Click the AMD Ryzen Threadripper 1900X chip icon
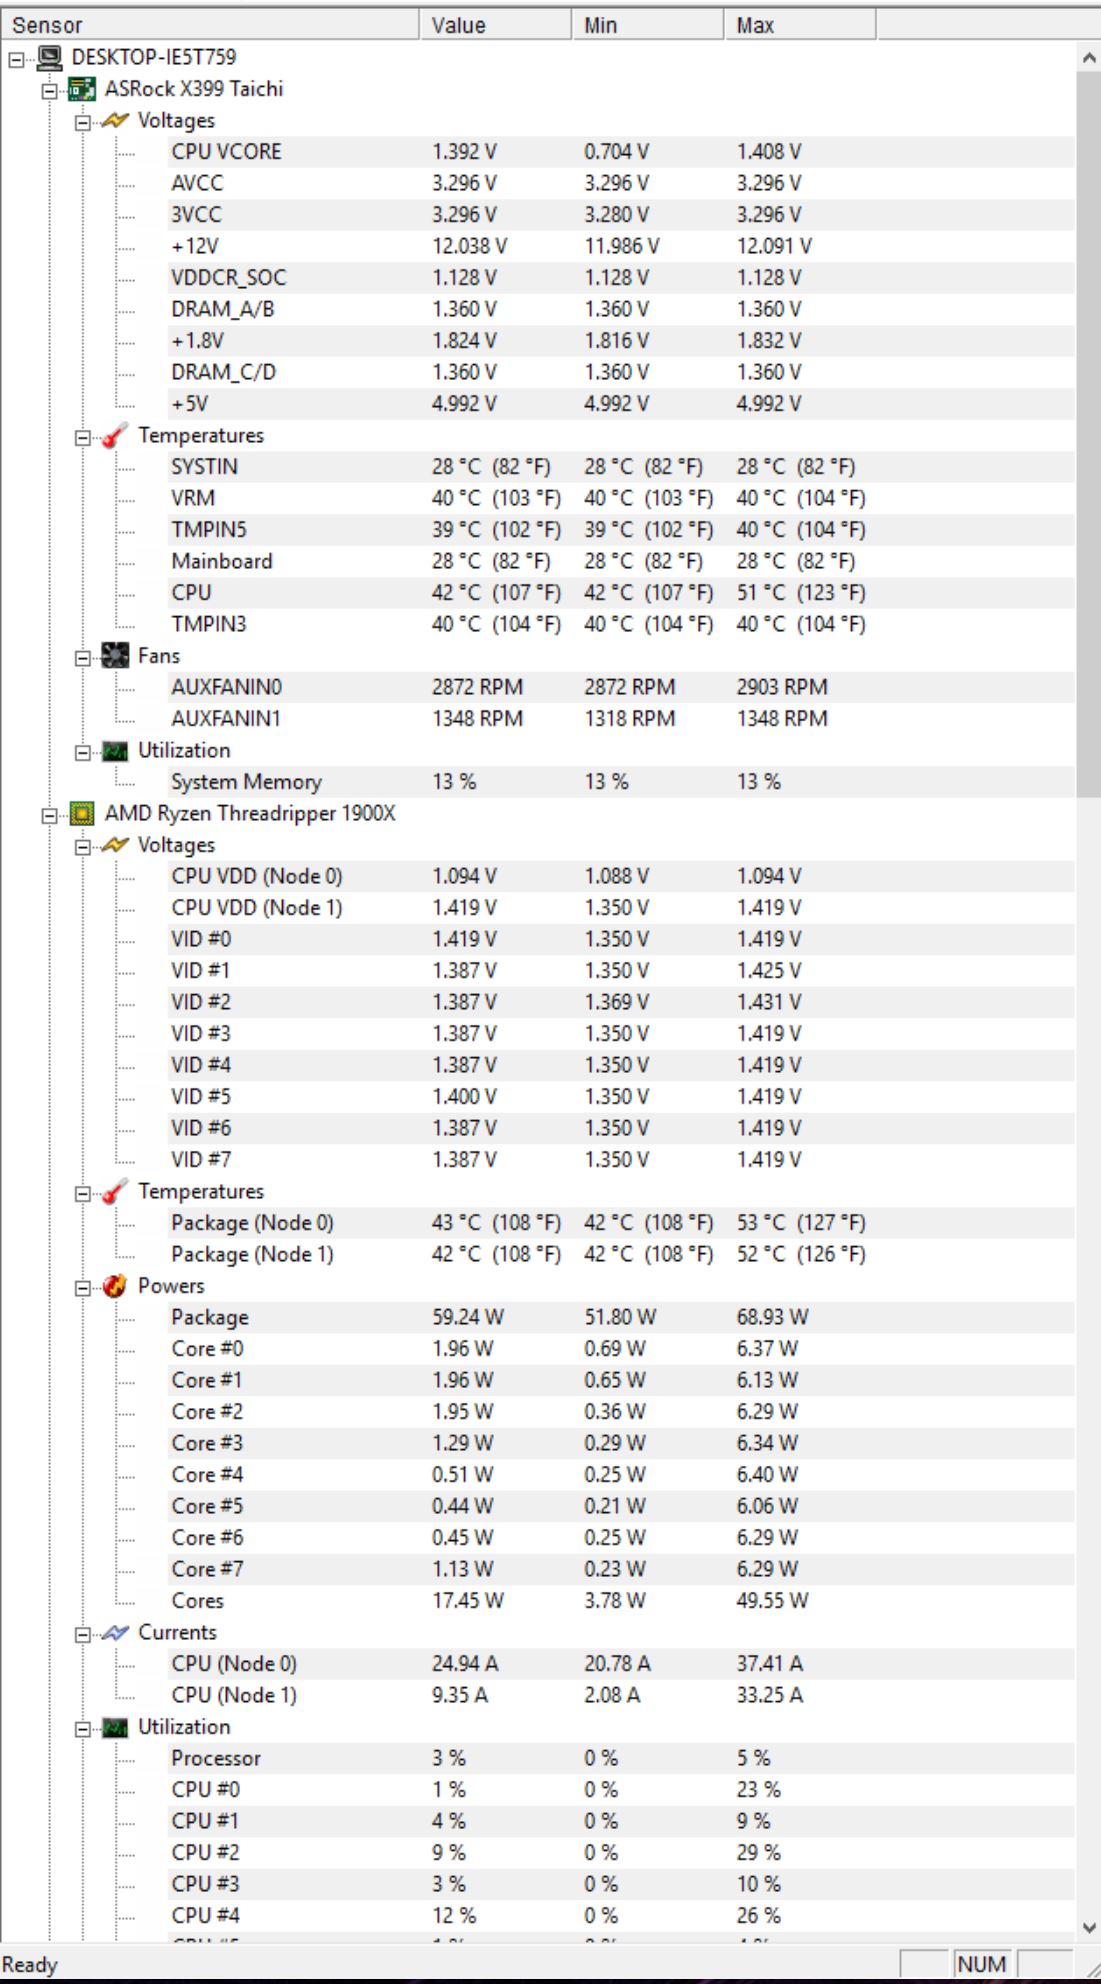 coord(82,813)
